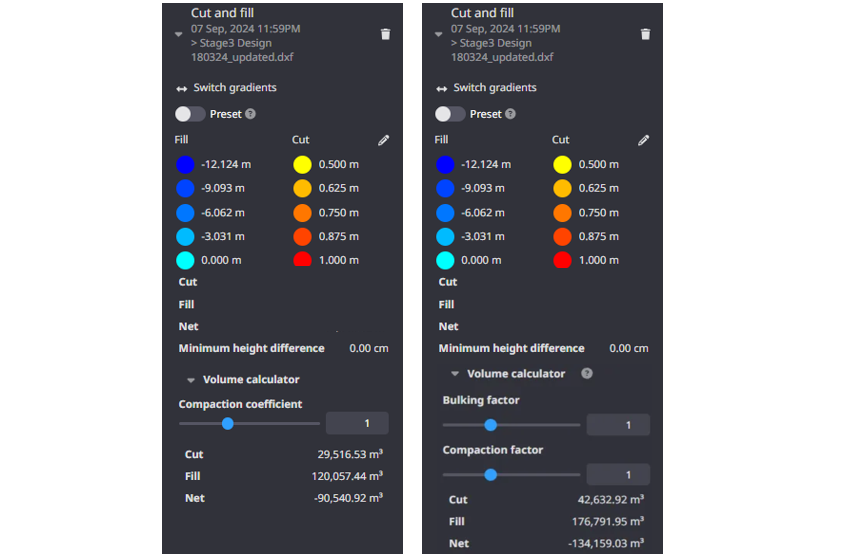Select the yellow 0.500 m swatch in left panel
Screen dimensions: 859x557
[302, 165]
